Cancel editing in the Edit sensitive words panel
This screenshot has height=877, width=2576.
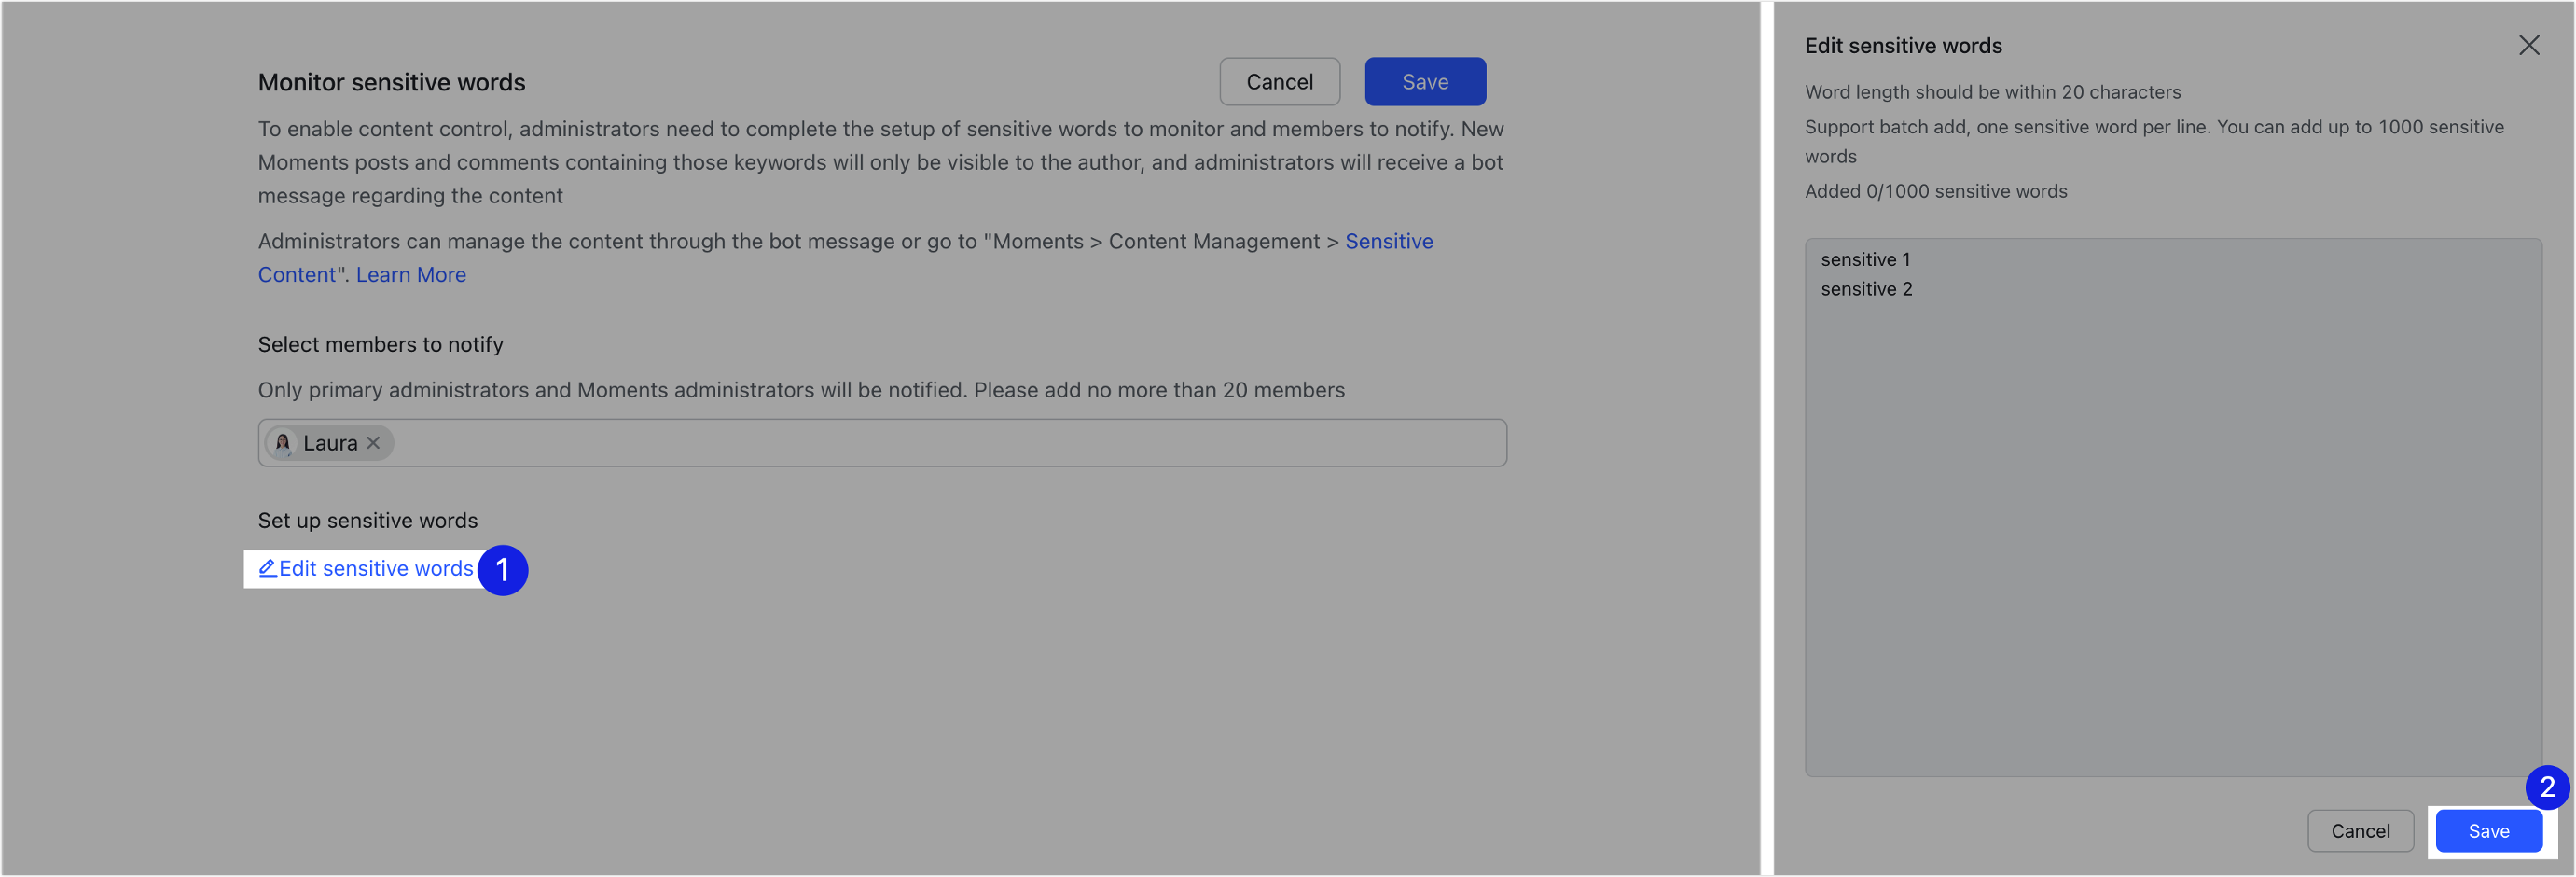[2361, 830]
